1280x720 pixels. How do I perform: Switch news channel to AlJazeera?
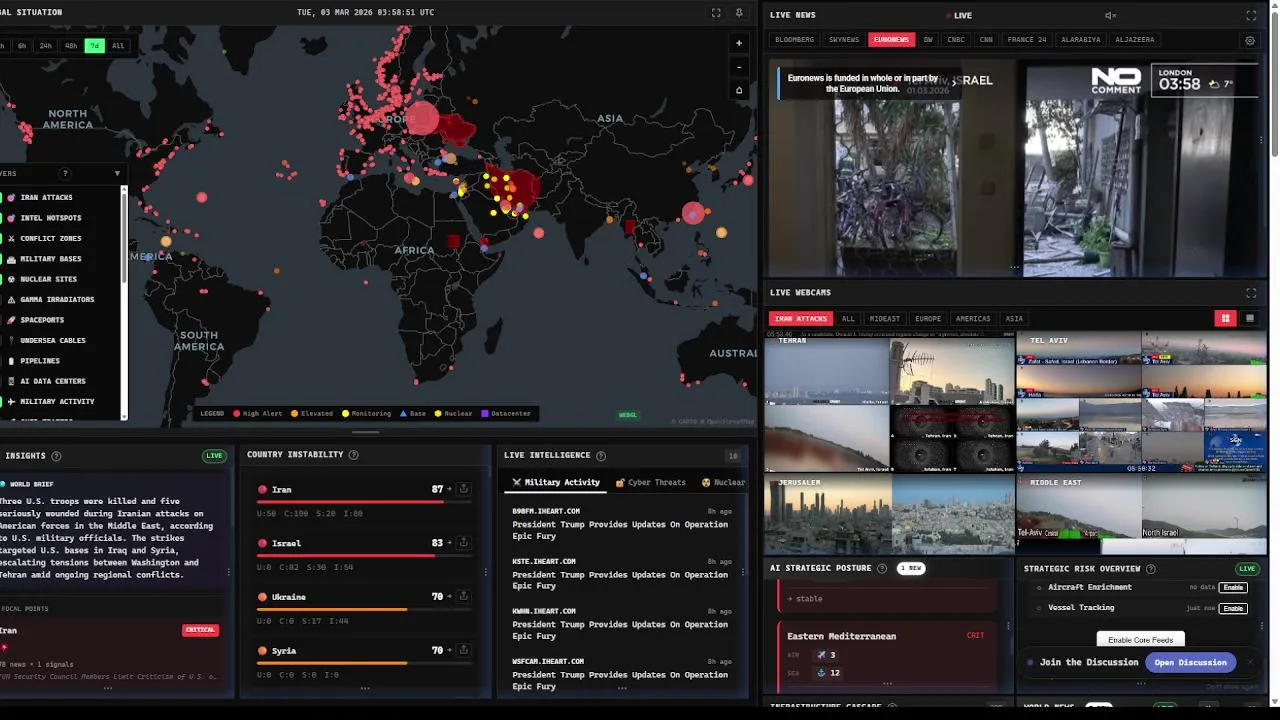tap(1135, 40)
